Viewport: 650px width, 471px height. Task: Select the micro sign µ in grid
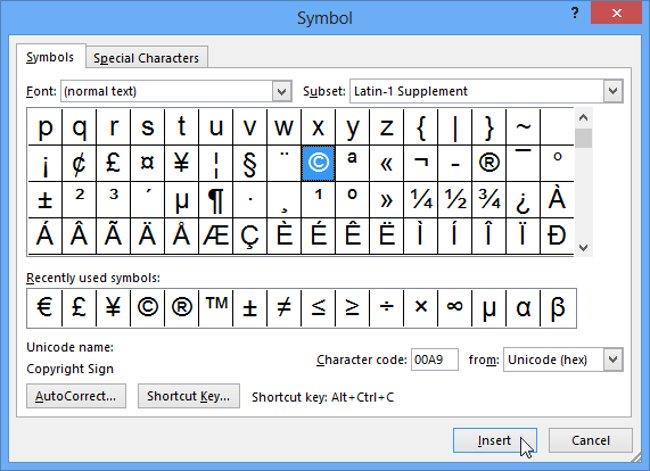point(182,199)
